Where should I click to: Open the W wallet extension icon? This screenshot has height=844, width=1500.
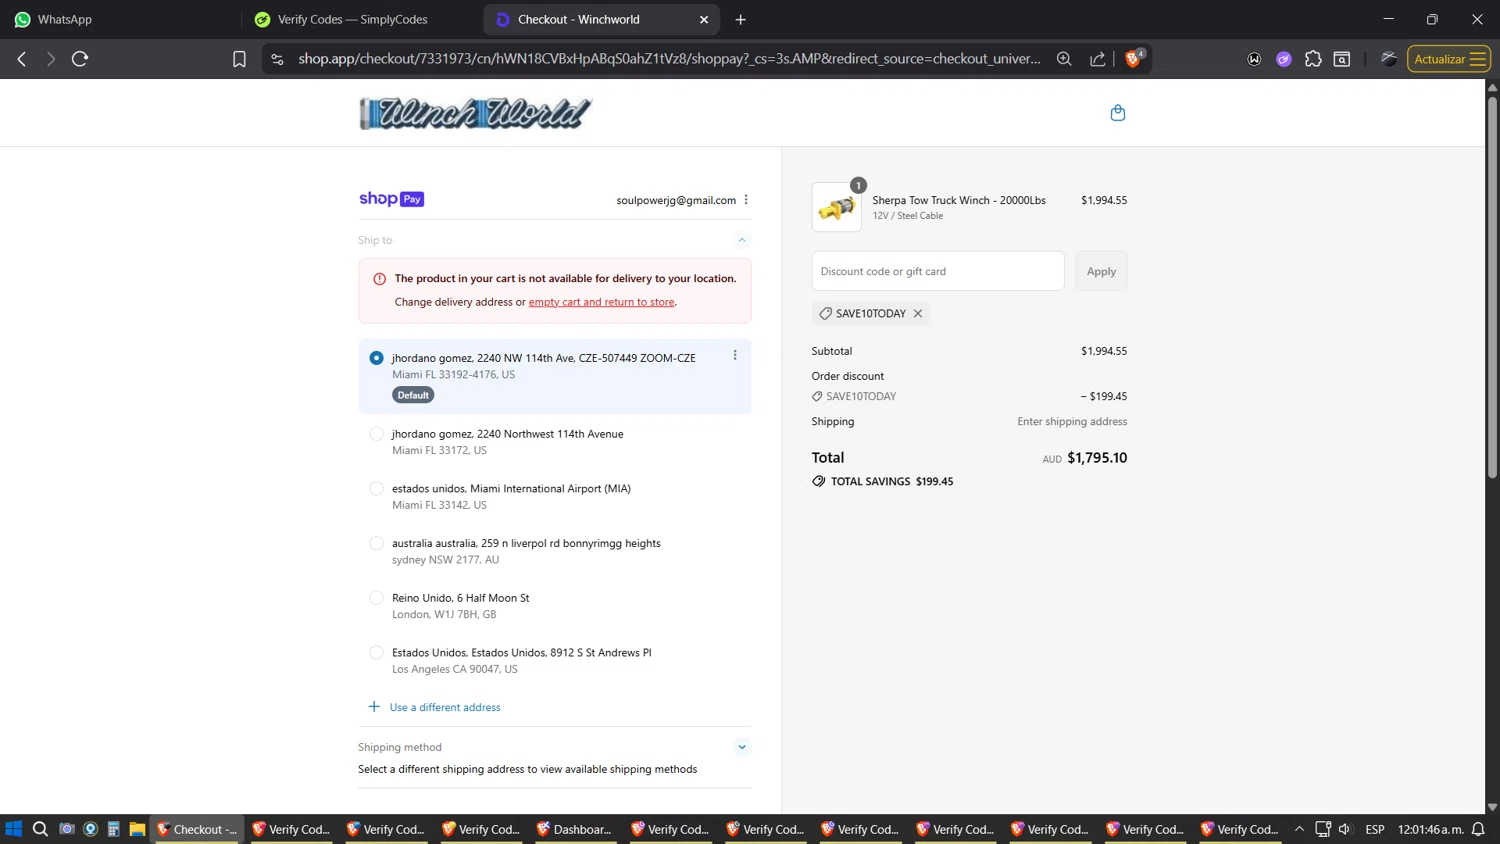click(x=1254, y=59)
